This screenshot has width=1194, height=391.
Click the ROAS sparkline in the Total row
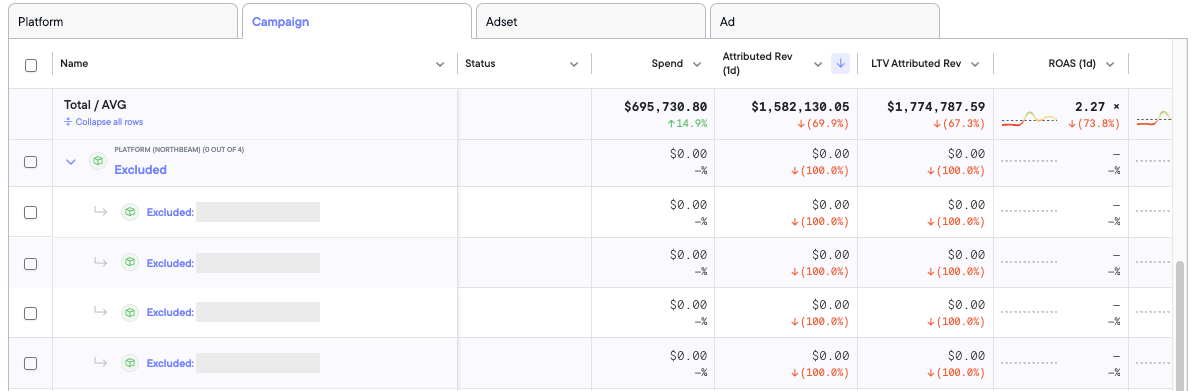tap(1029, 119)
